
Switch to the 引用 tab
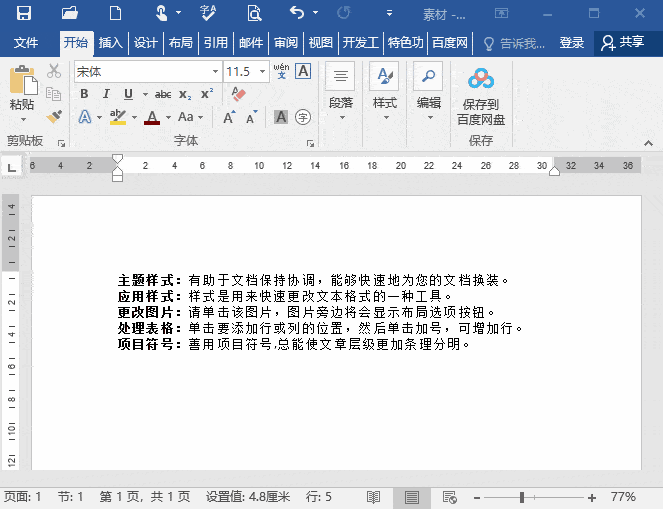(216, 43)
